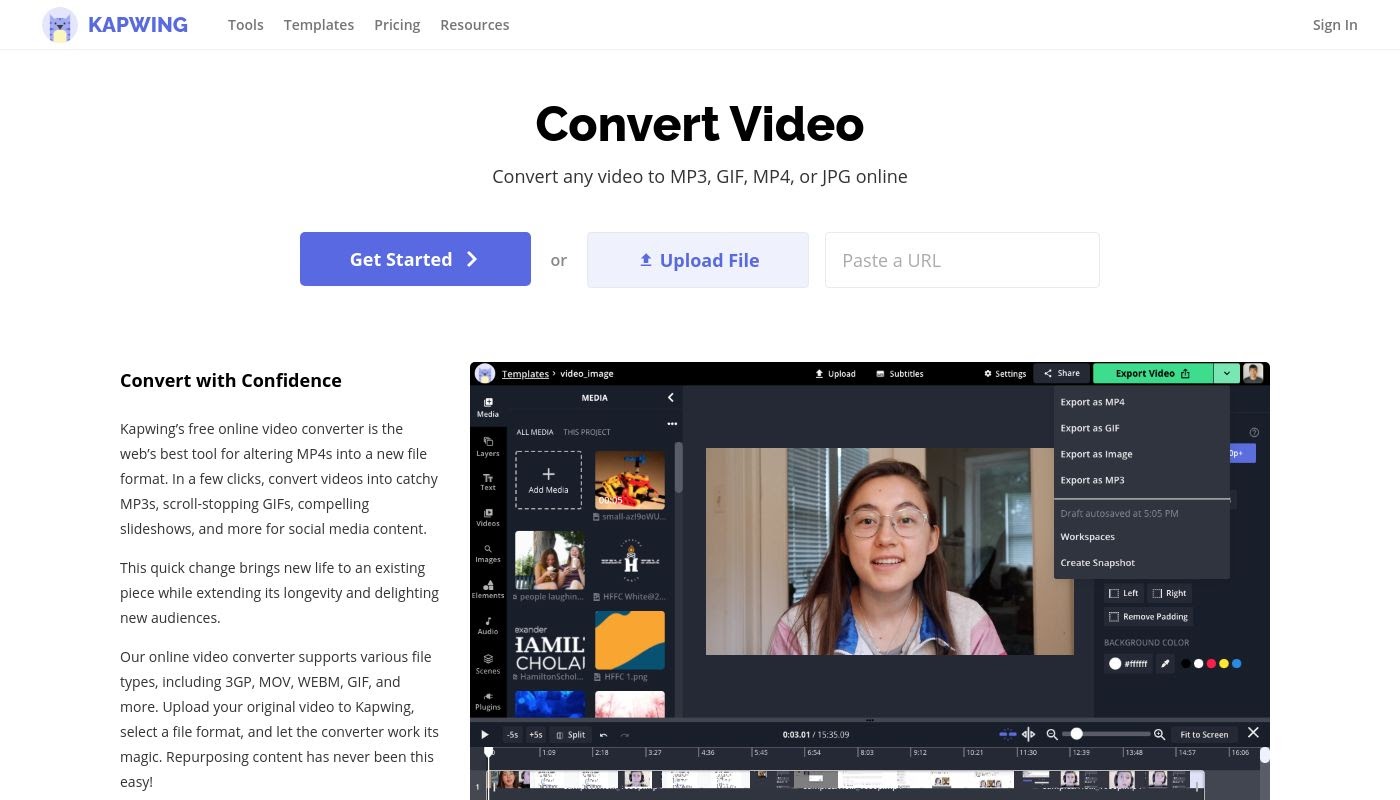Open the Export Video dropdown arrow
1400x800 pixels.
click(1226, 373)
